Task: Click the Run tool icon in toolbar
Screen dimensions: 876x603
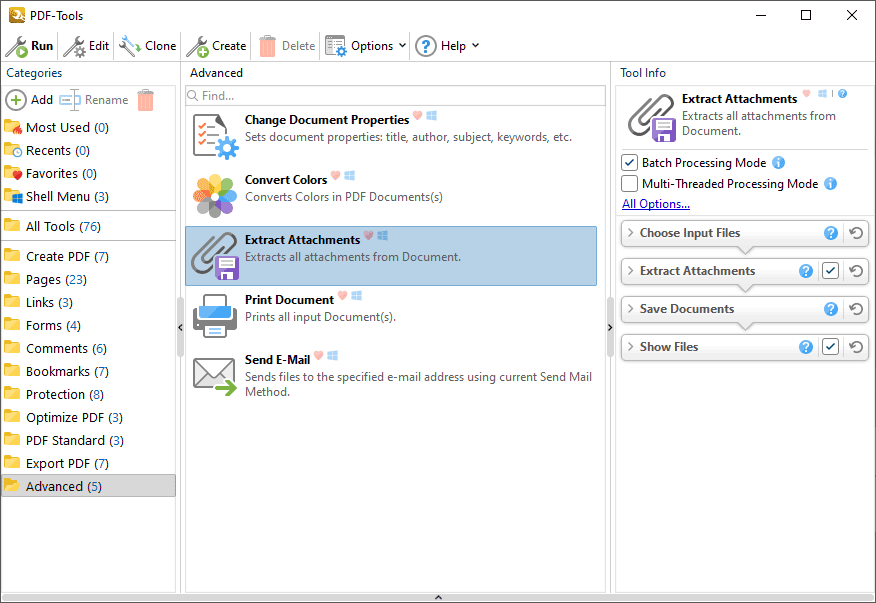Action: (17, 46)
